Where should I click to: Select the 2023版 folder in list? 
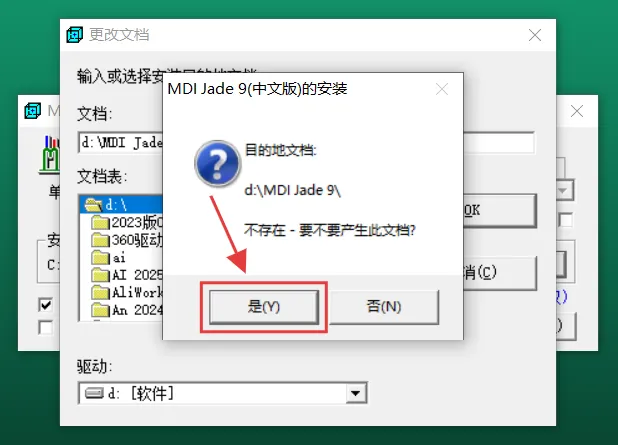click(127, 222)
